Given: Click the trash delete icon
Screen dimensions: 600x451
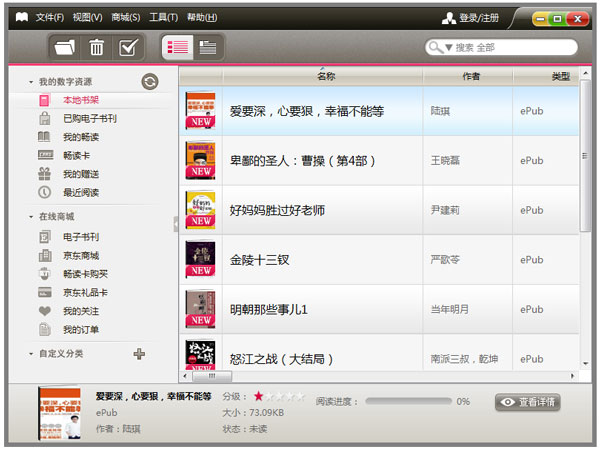Looking at the screenshot, I should tap(96, 47).
